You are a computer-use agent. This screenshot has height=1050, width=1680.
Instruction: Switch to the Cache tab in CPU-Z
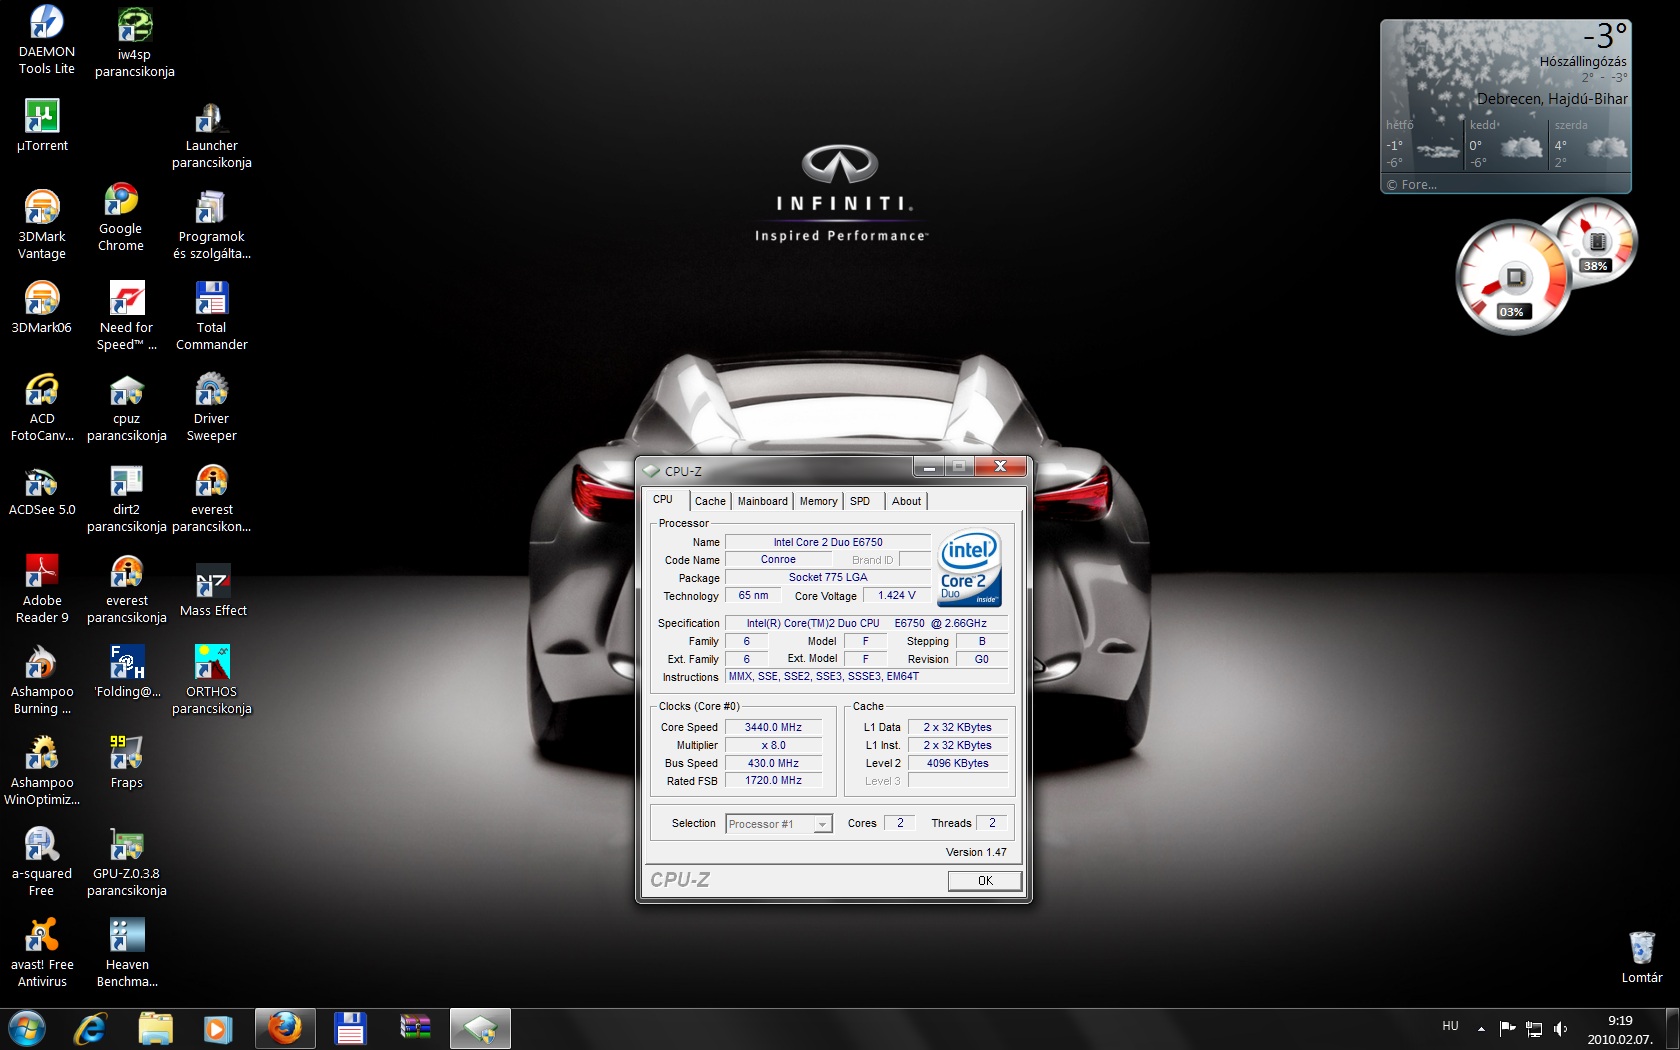(x=710, y=501)
